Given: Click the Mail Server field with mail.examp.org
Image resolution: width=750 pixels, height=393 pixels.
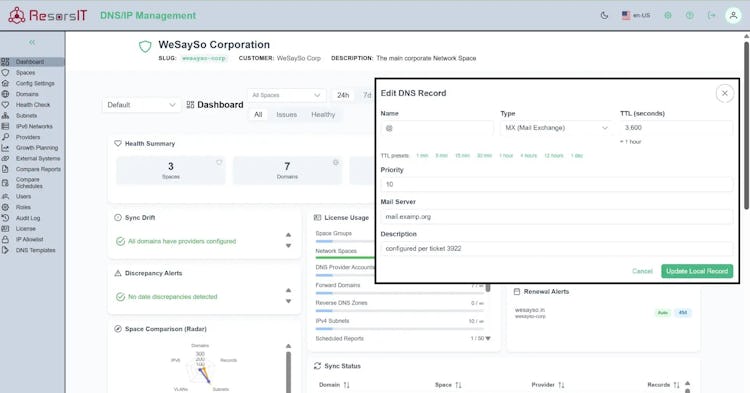Looking at the screenshot, I should [x=557, y=217].
